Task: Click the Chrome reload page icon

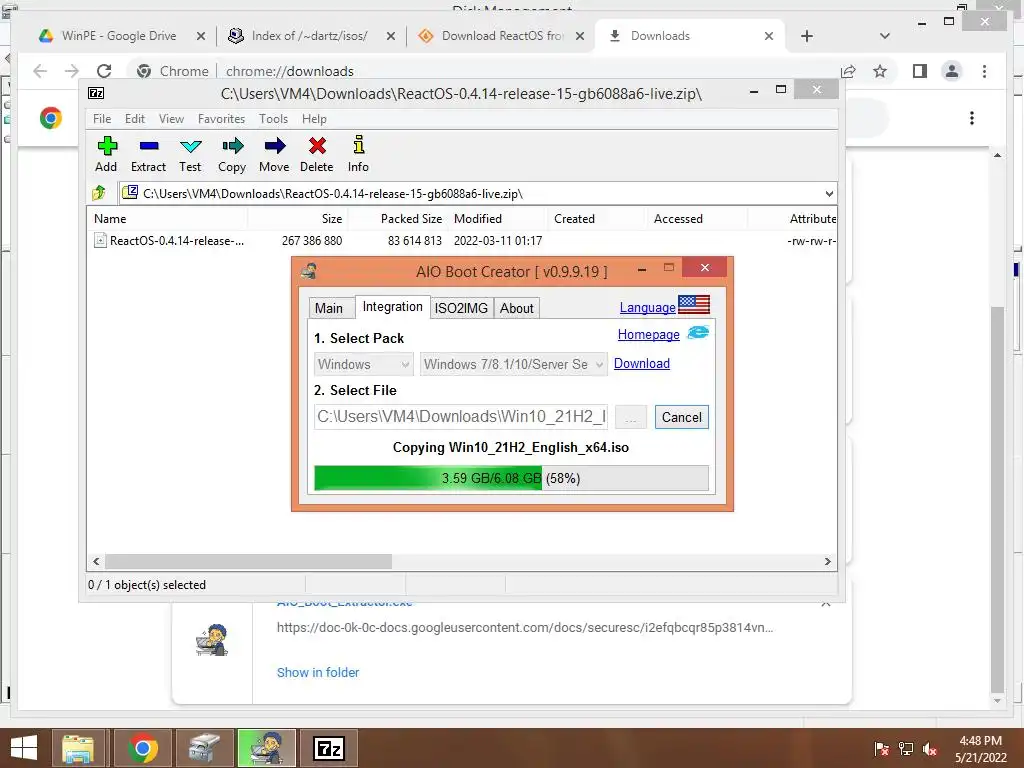Action: point(104,71)
